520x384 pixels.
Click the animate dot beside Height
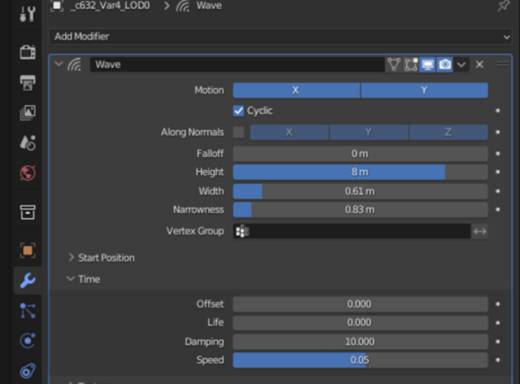pos(498,172)
